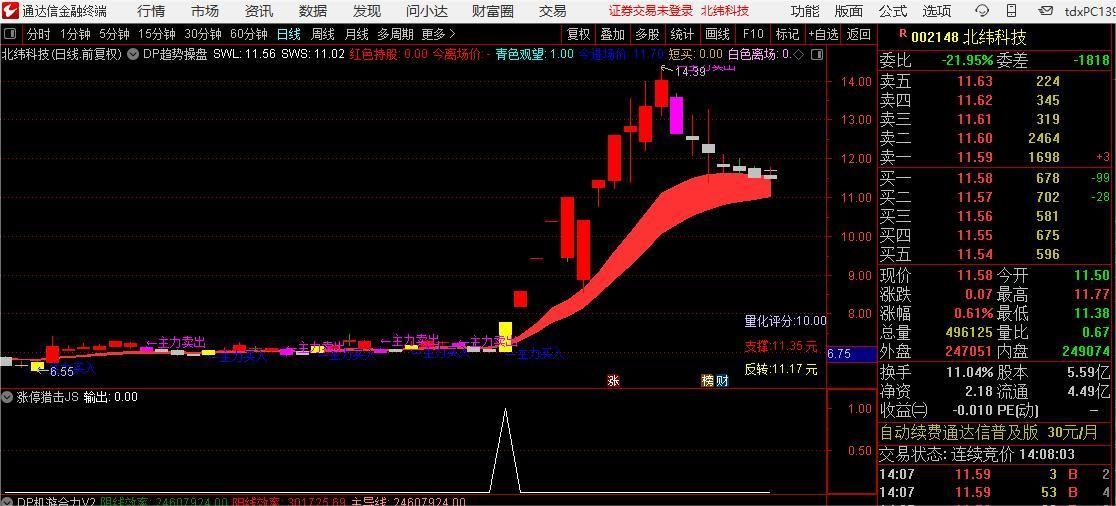The width and height of the screenshot is (1116, 506).
Task: Expand the 涨停猎击JS indicator dropdown arrow
Action: click(x=9, y=397)
